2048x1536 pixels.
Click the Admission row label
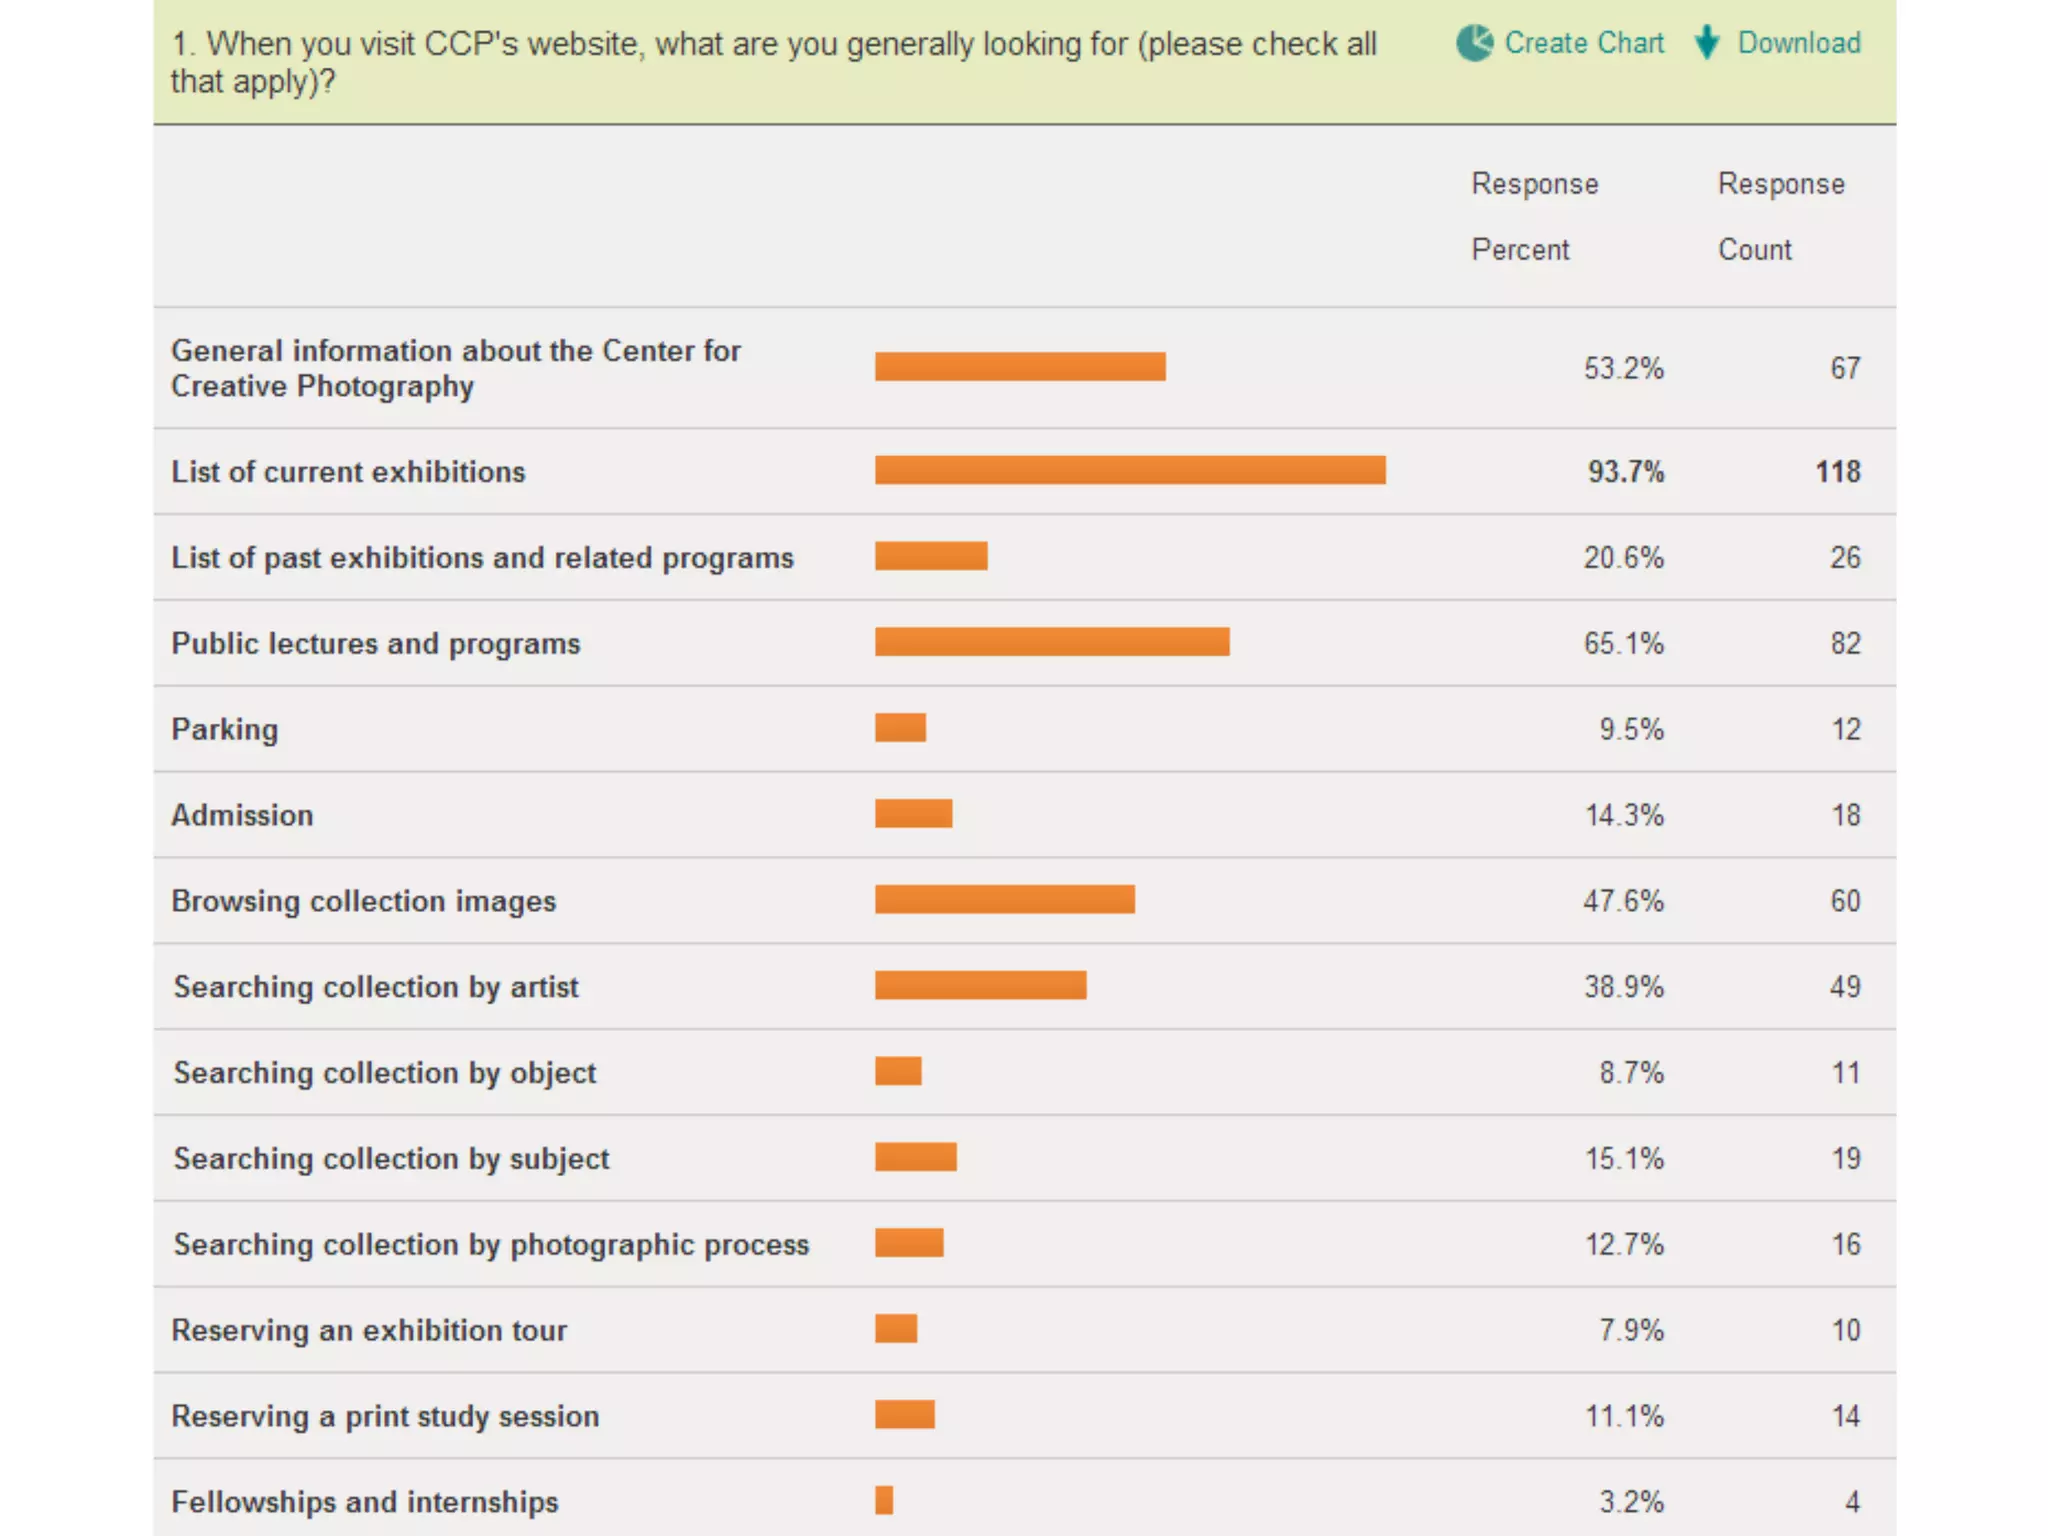pos(242,815)
